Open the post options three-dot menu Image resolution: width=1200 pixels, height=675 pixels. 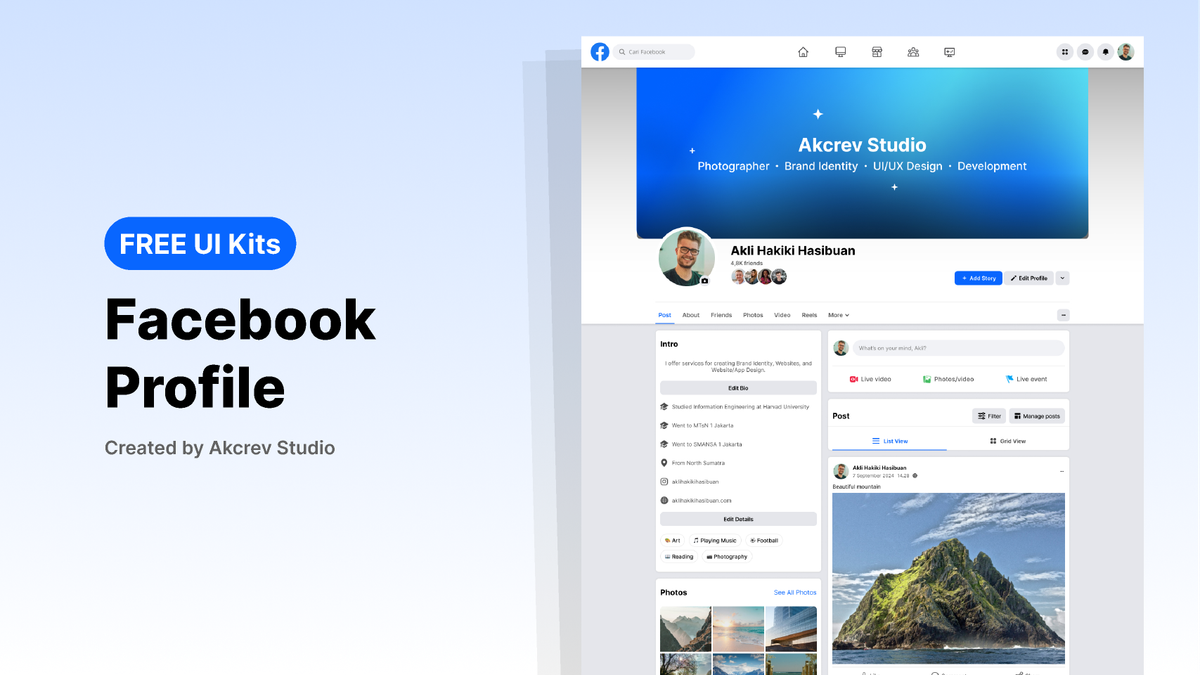1061,471
